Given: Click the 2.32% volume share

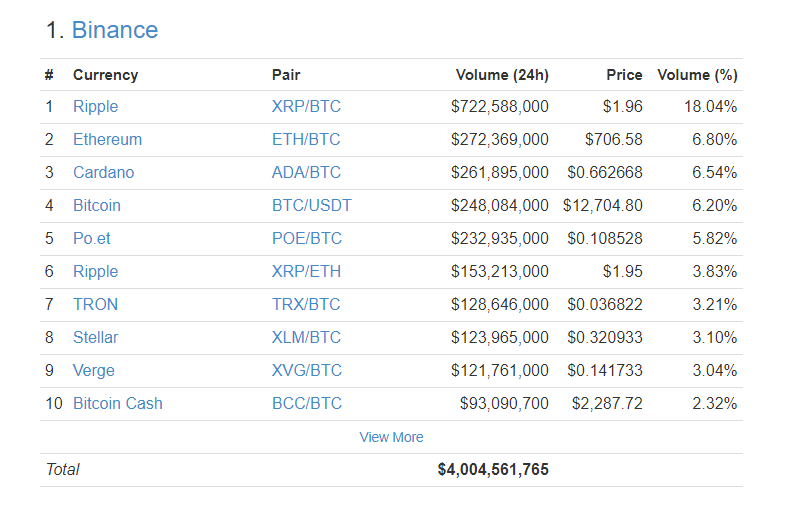Looking at the screenshot, I should click(x=715, y=403).
